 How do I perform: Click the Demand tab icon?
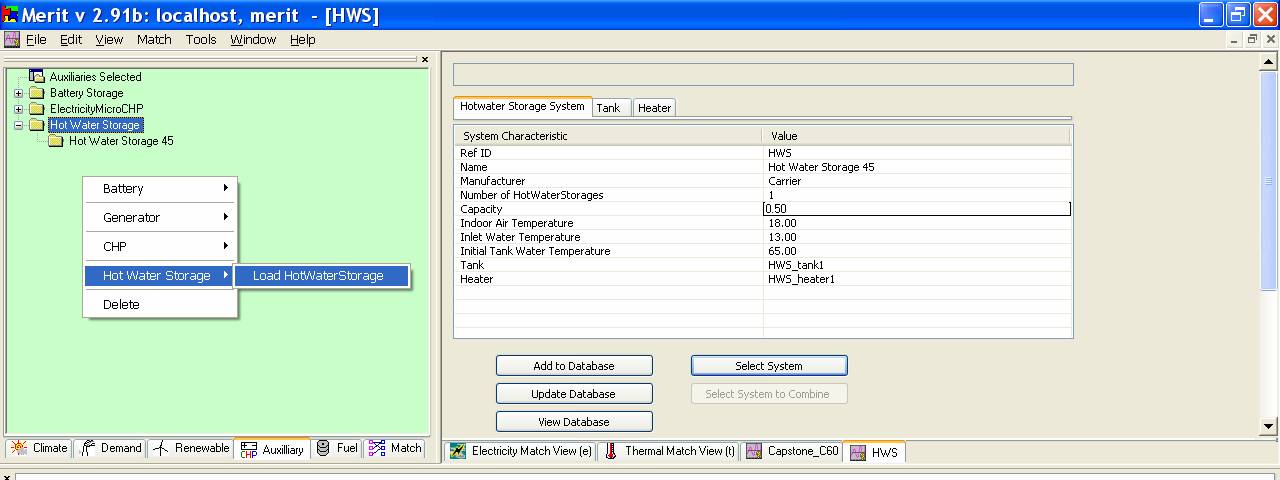coord(88,448)
